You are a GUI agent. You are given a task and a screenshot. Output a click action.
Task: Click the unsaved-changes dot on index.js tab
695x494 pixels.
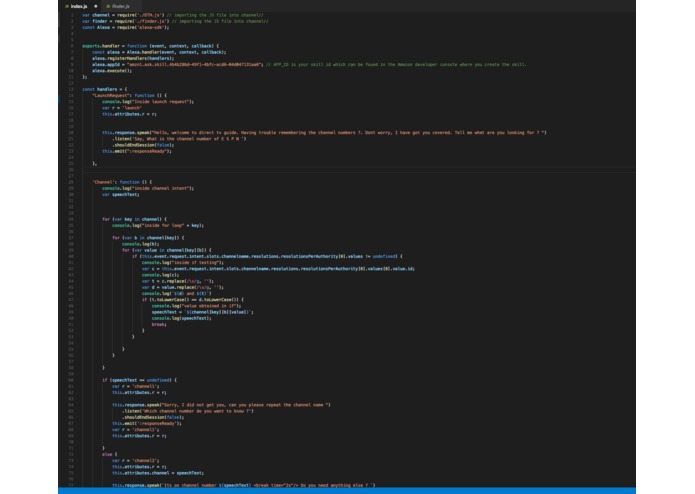click(96, 6)
